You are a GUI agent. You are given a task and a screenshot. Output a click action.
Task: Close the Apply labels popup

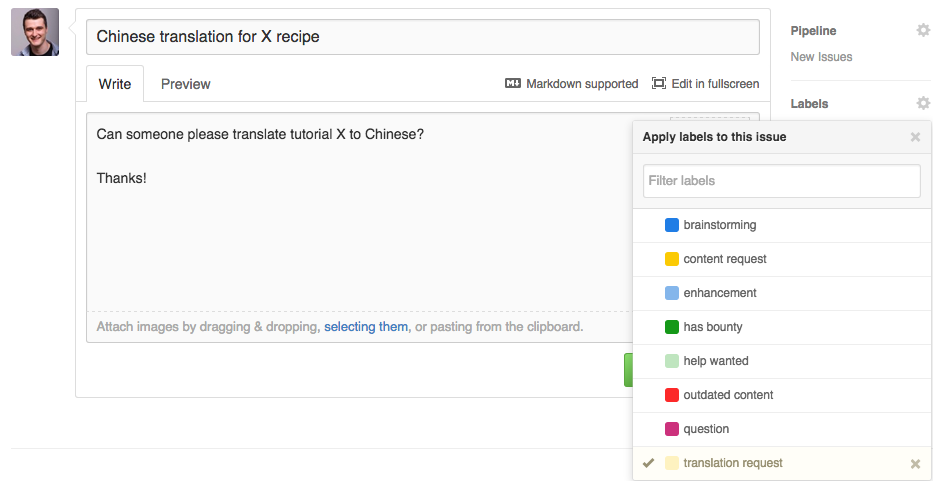click(914, 137)
